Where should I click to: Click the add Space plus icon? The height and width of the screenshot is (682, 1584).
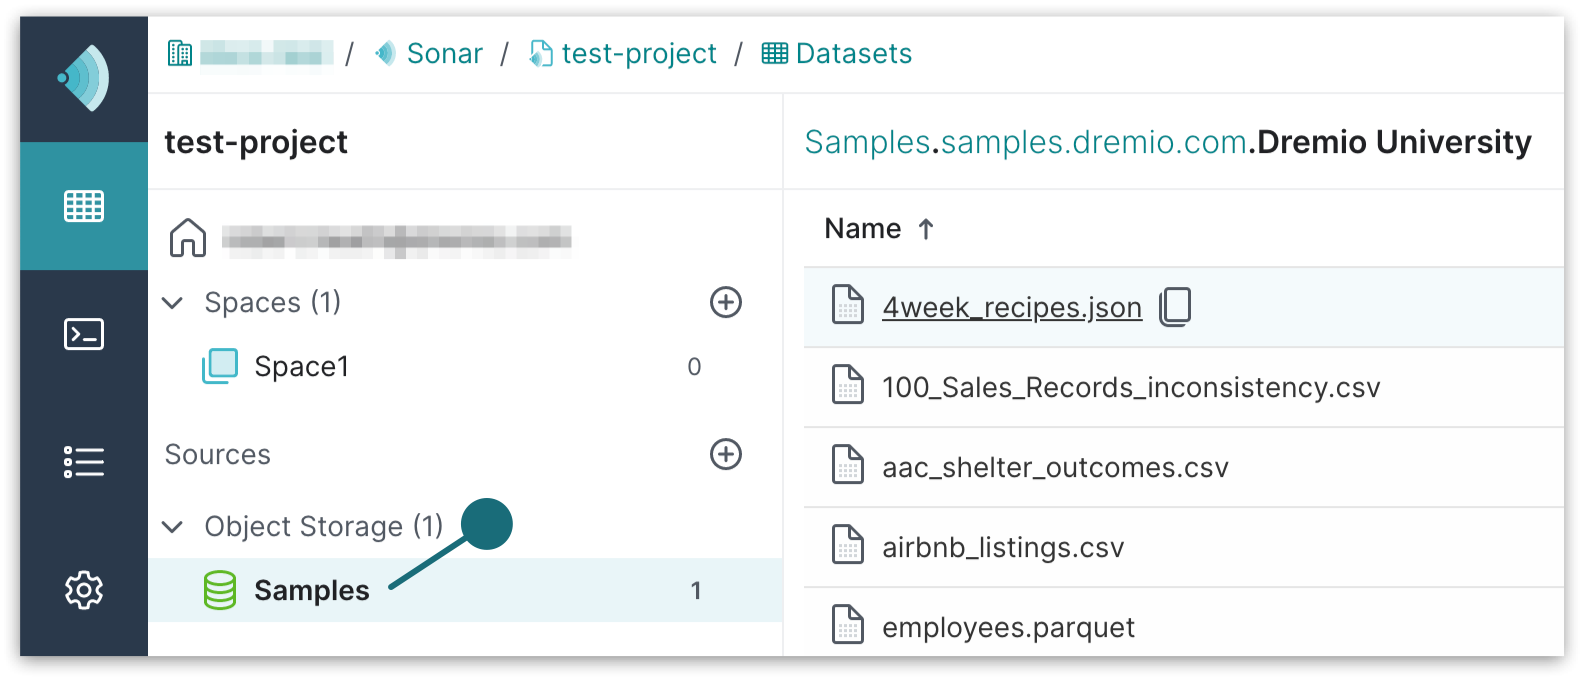(725, 302)
